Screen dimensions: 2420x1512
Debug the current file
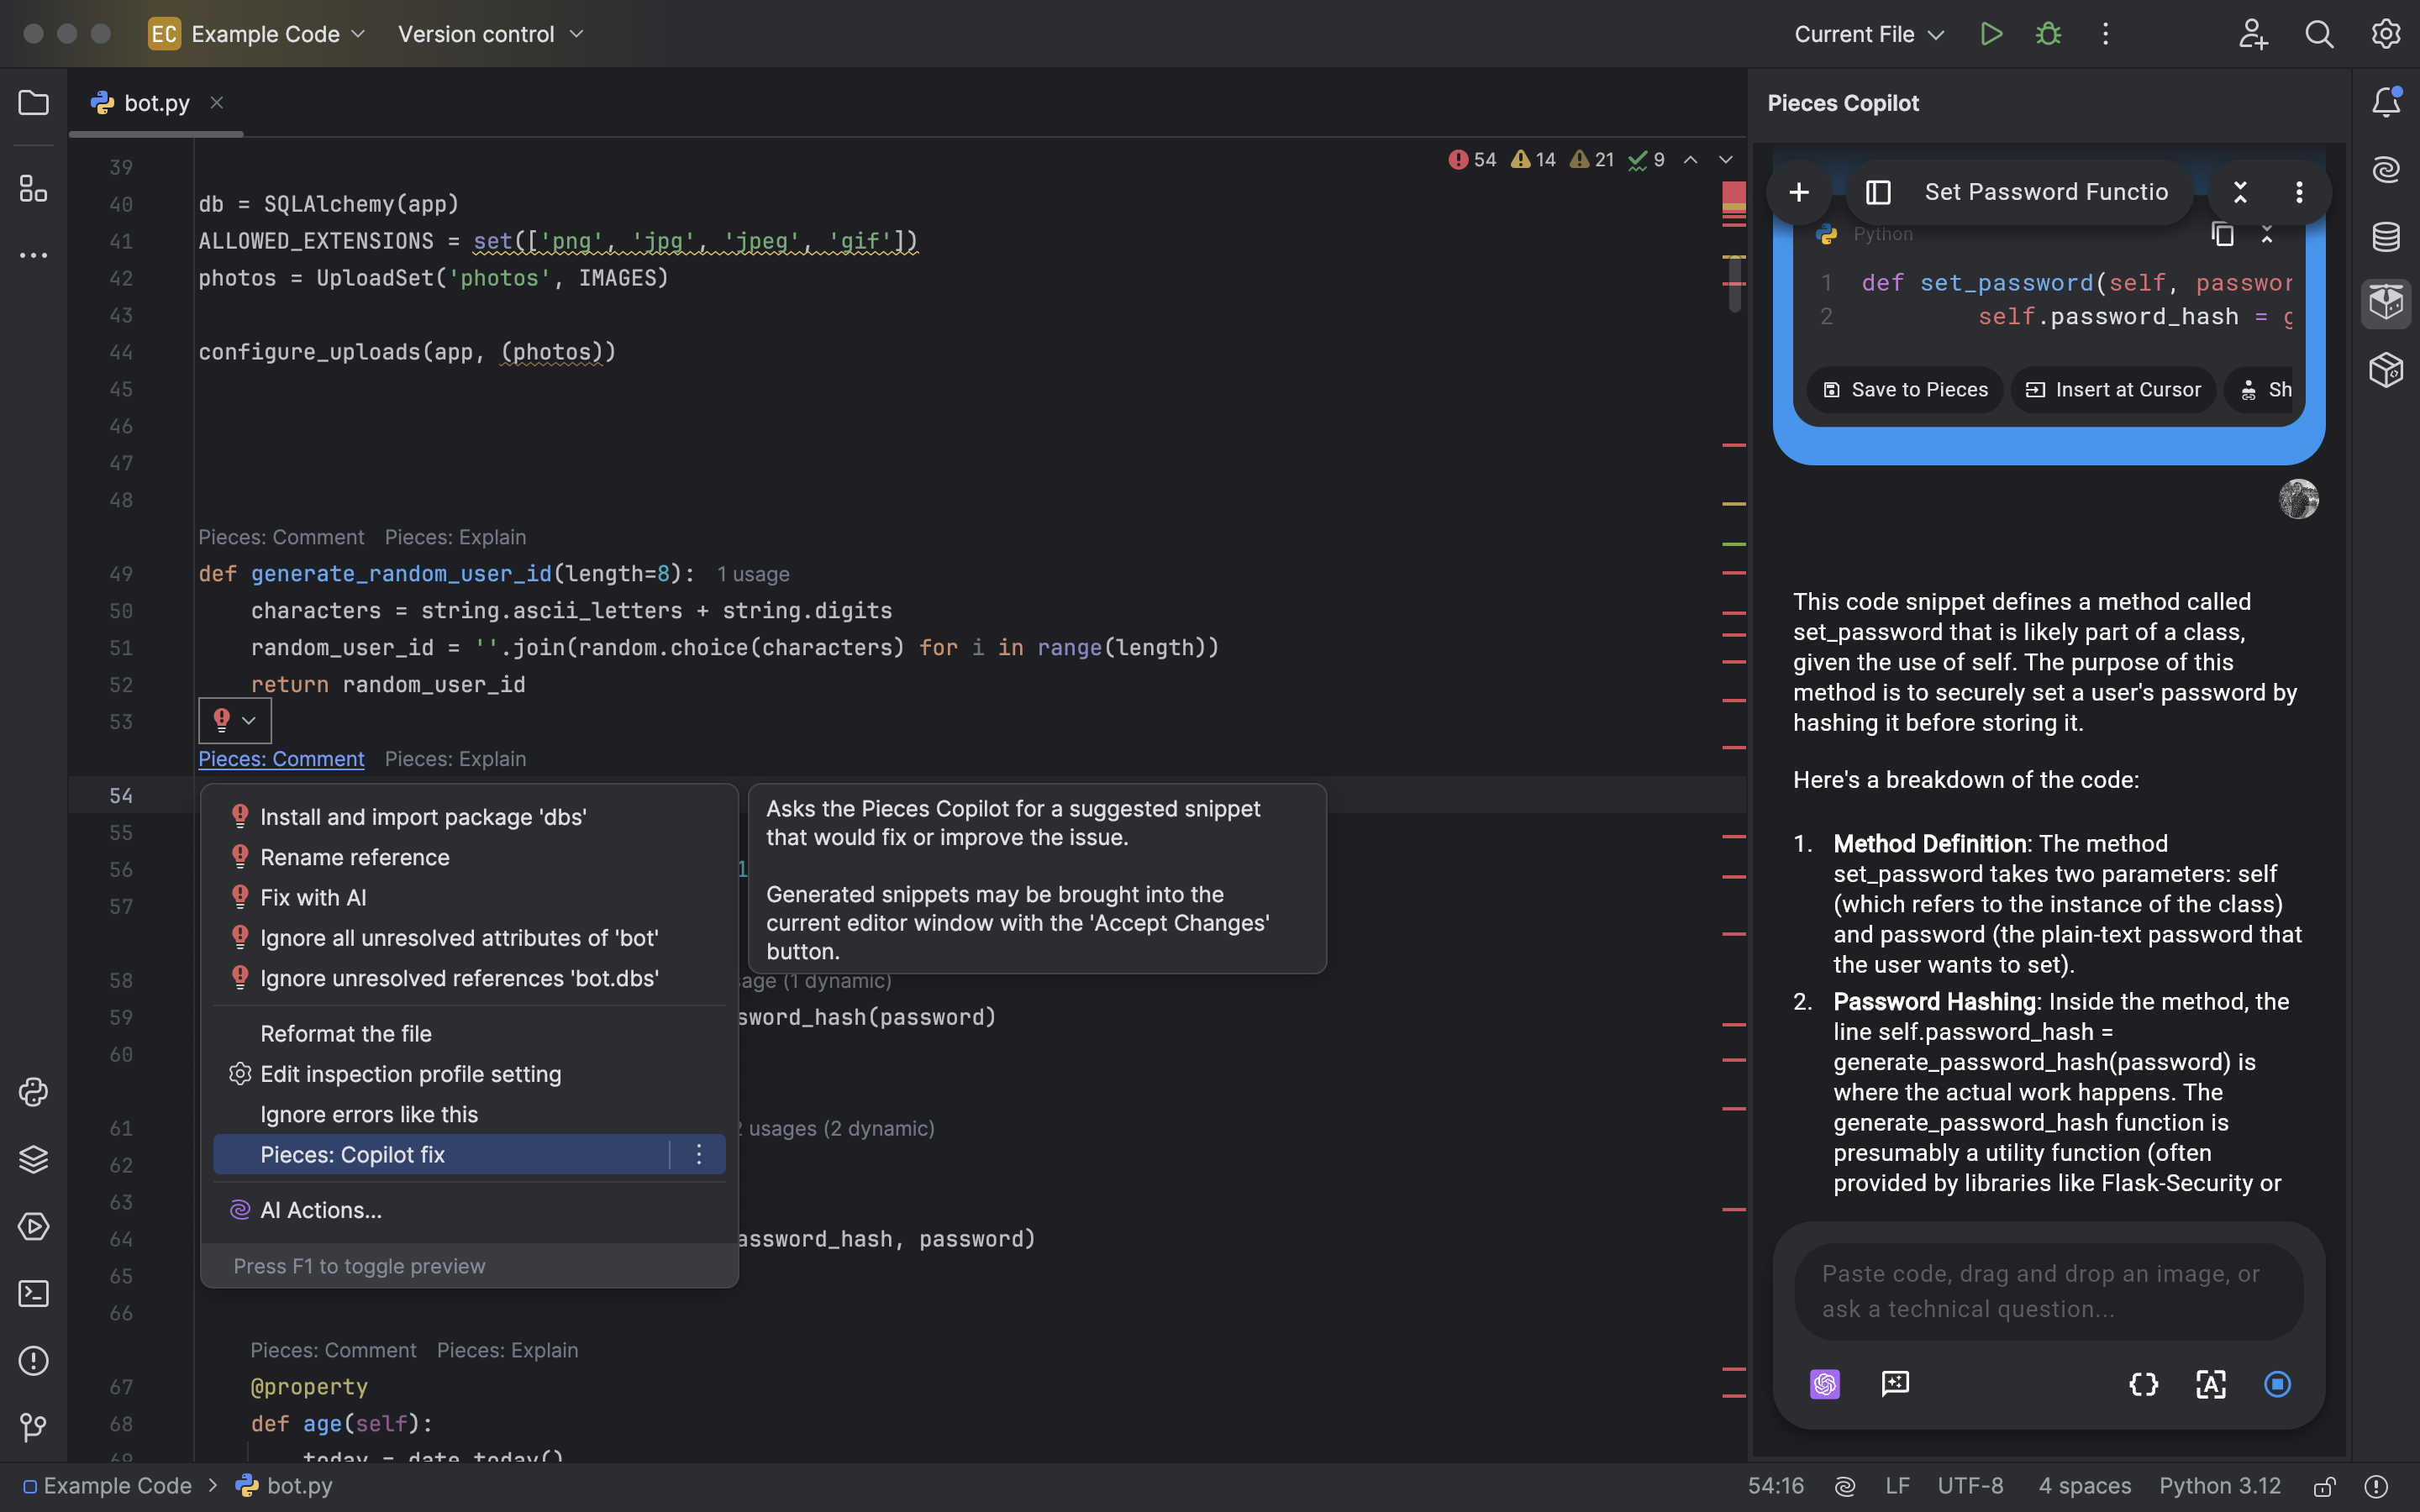[2048, 34]
